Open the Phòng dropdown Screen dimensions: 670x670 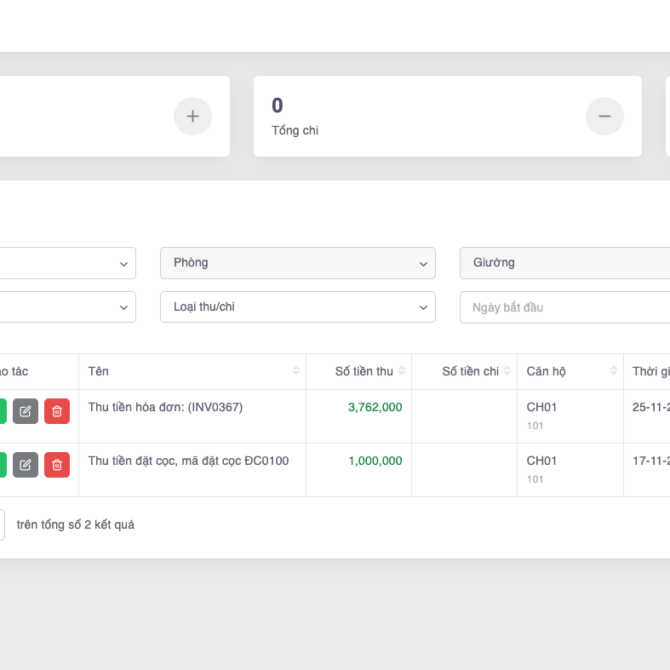pyautogui.click(x=297, y=263)
